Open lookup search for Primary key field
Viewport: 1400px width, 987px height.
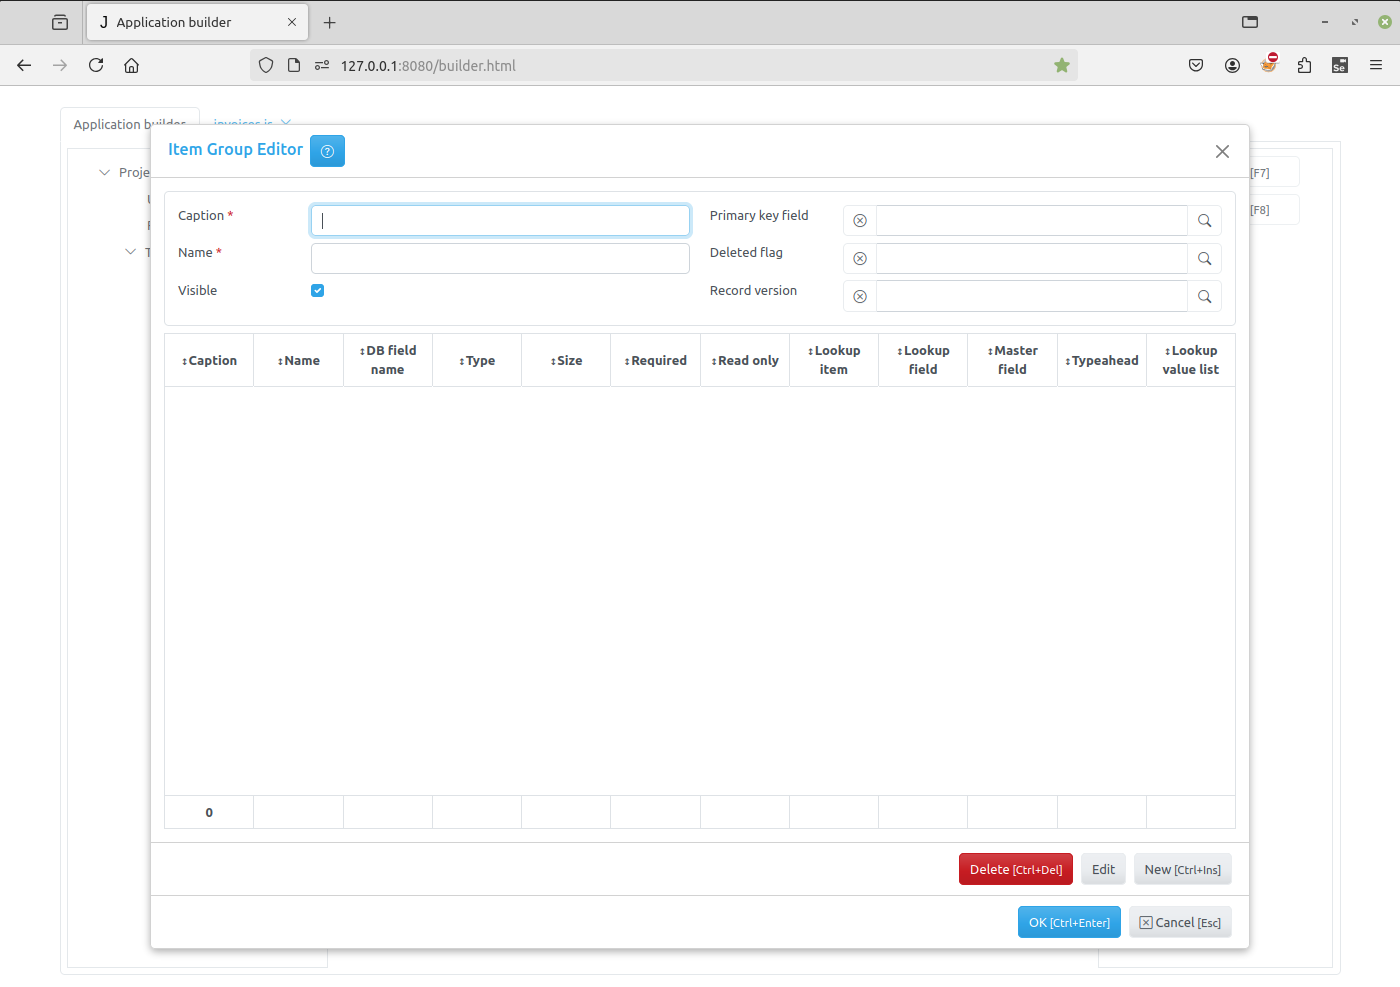[x=1204, y=221]
